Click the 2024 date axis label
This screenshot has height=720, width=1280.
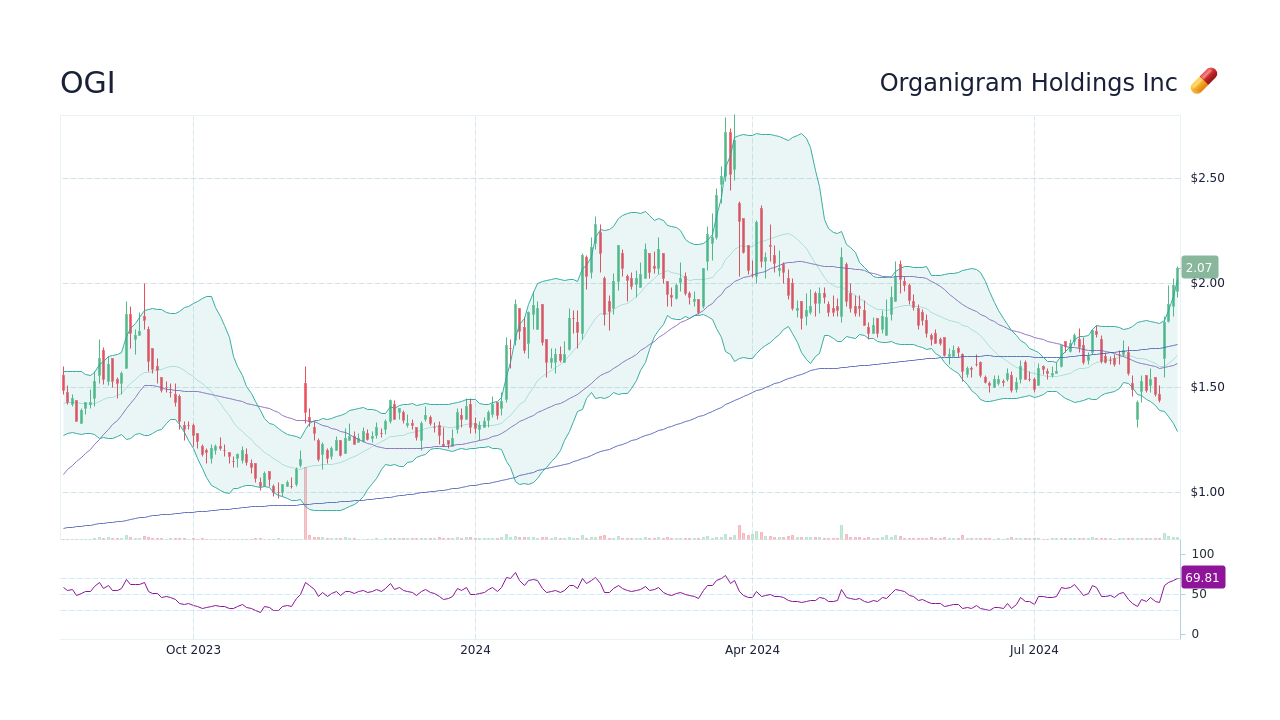coord(475,650)
